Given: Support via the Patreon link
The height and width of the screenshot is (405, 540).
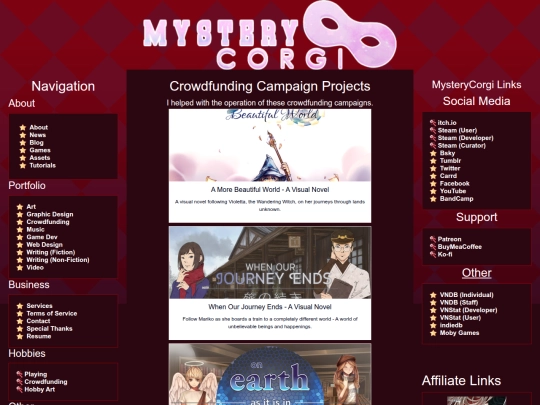Looking at the screenshot, I should point(449,239).
